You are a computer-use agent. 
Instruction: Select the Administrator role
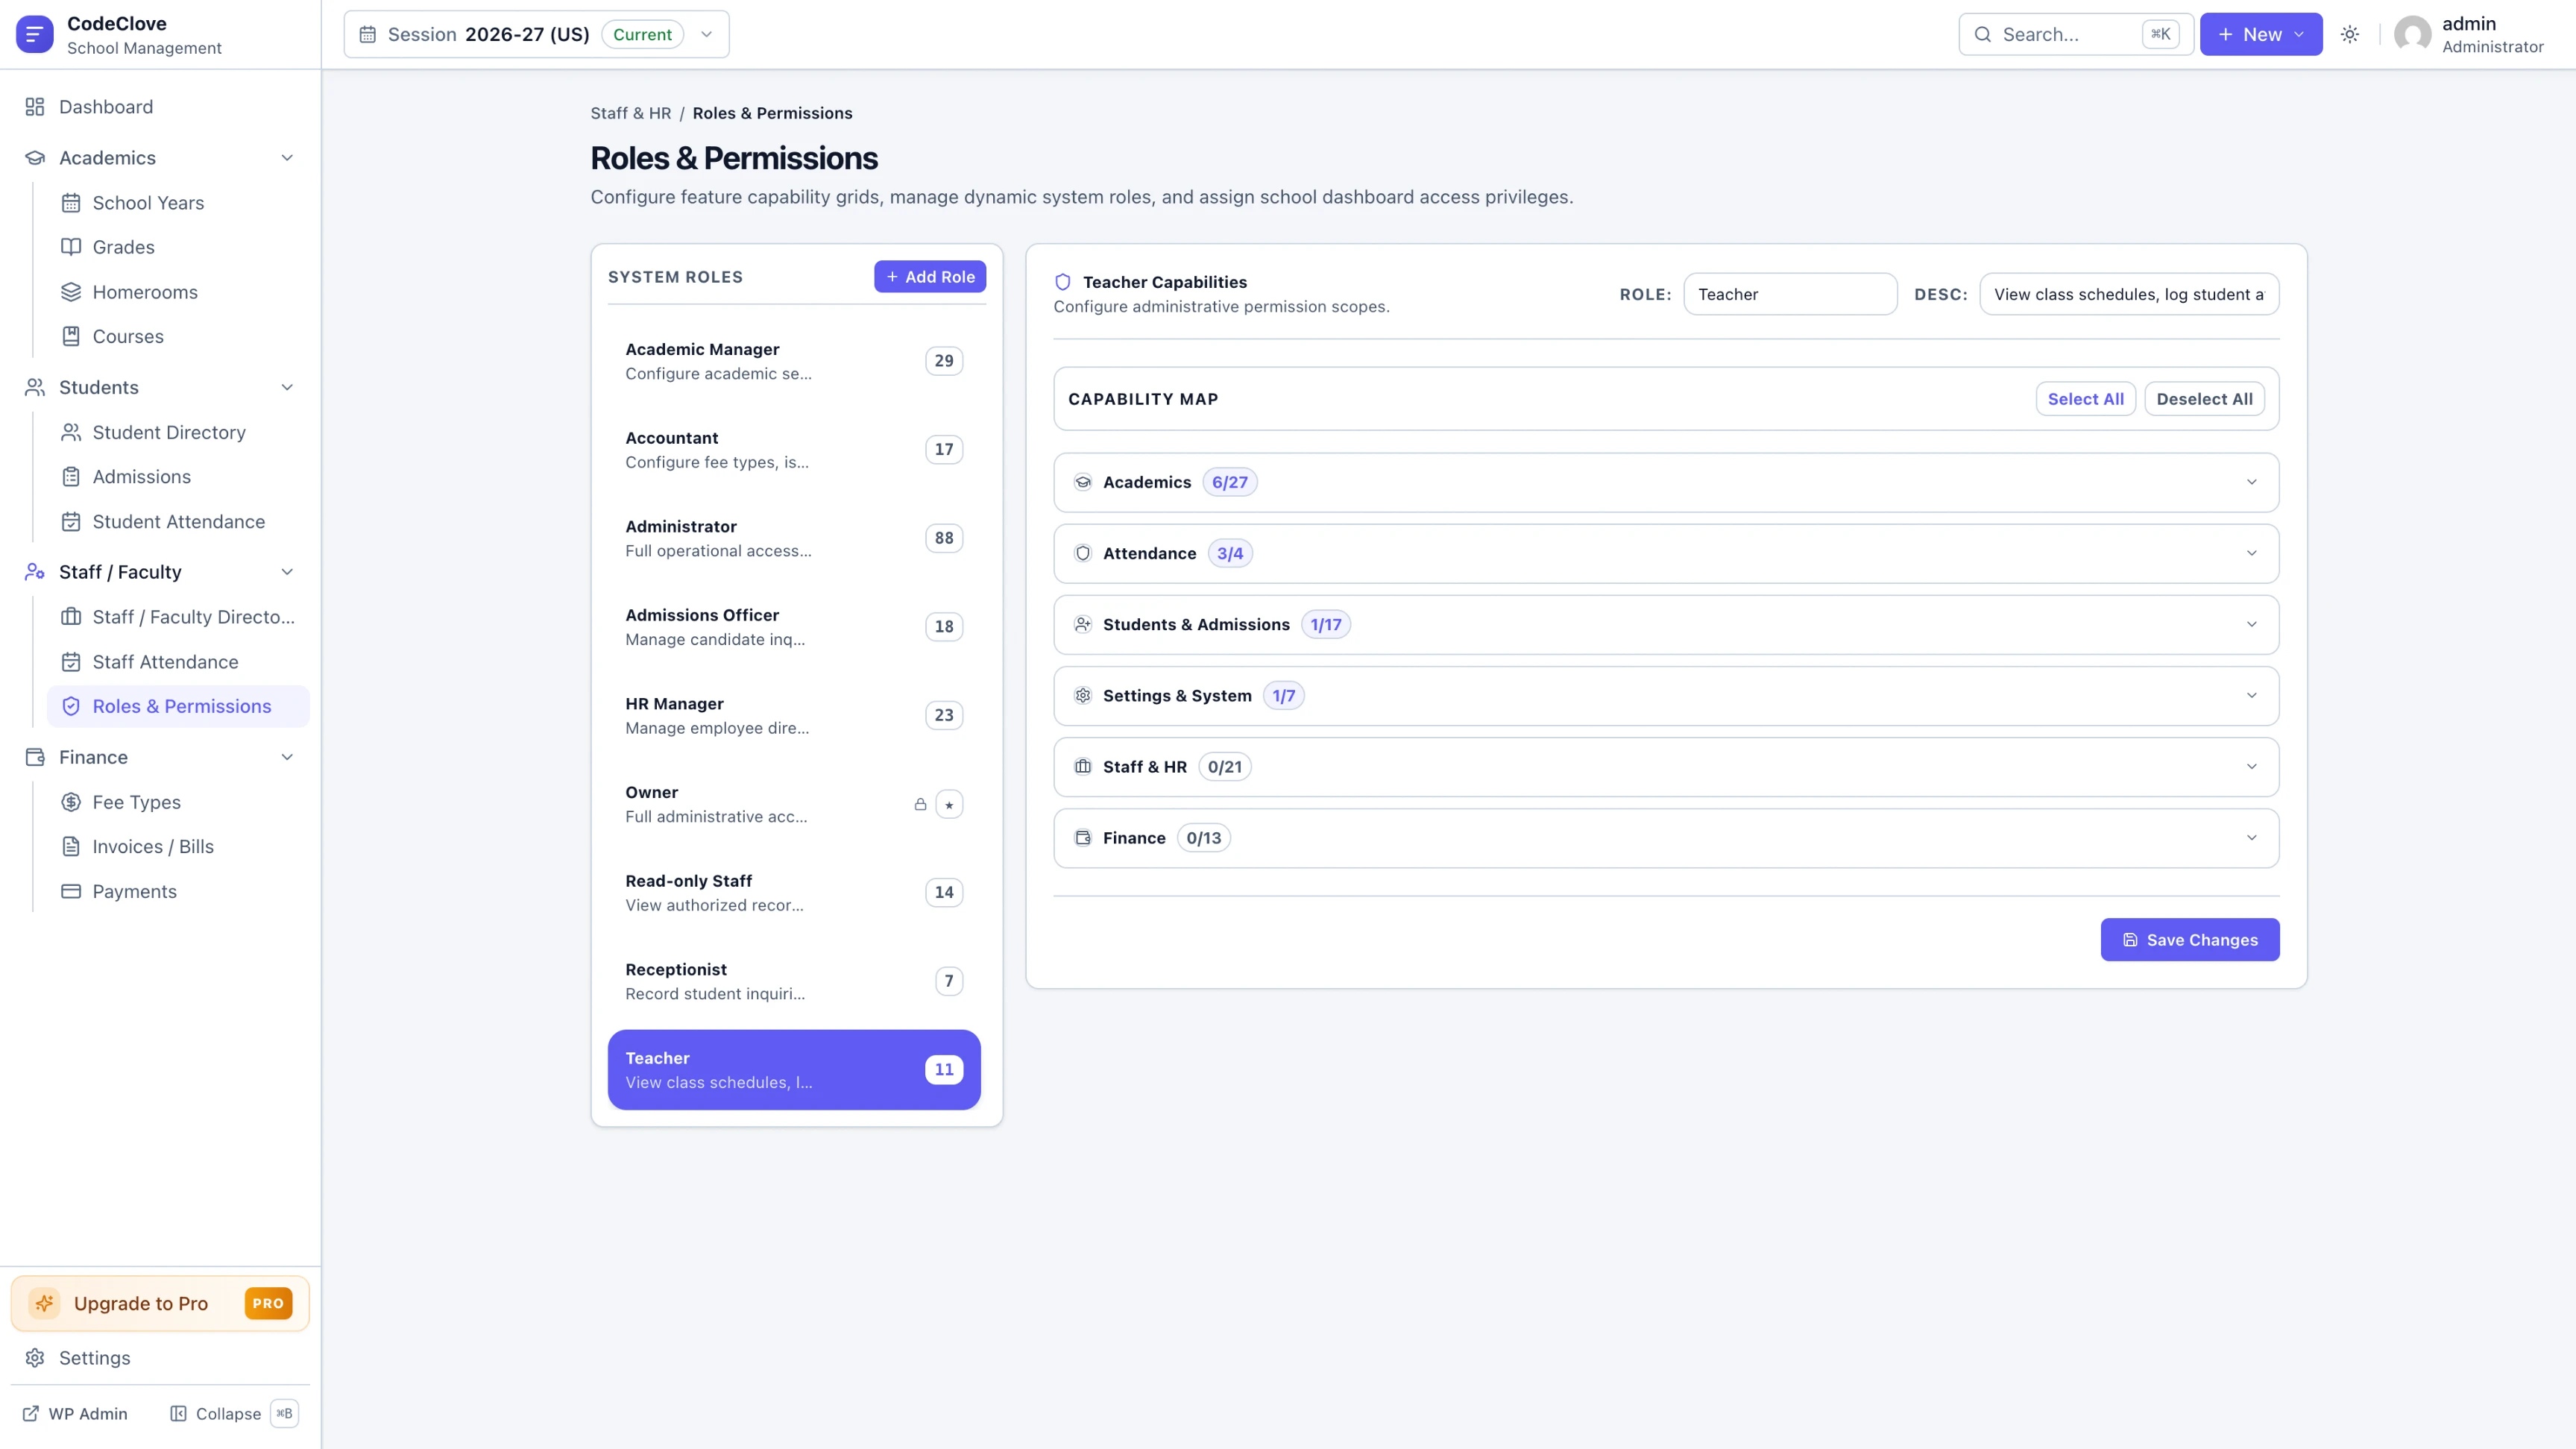pyautogui.click(x=794, y=538)
